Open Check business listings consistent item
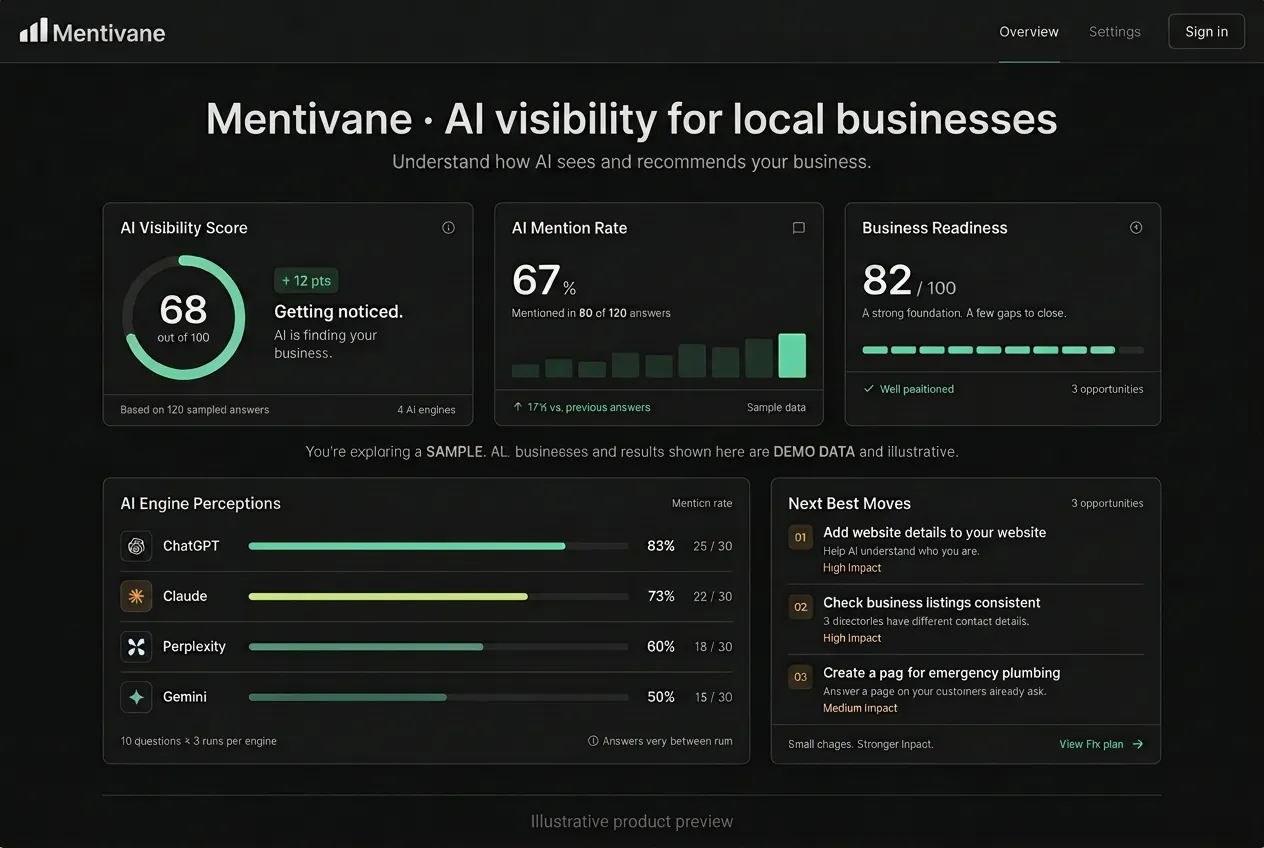The height and width of the screenshot is (848, 1264). [931, 602]
